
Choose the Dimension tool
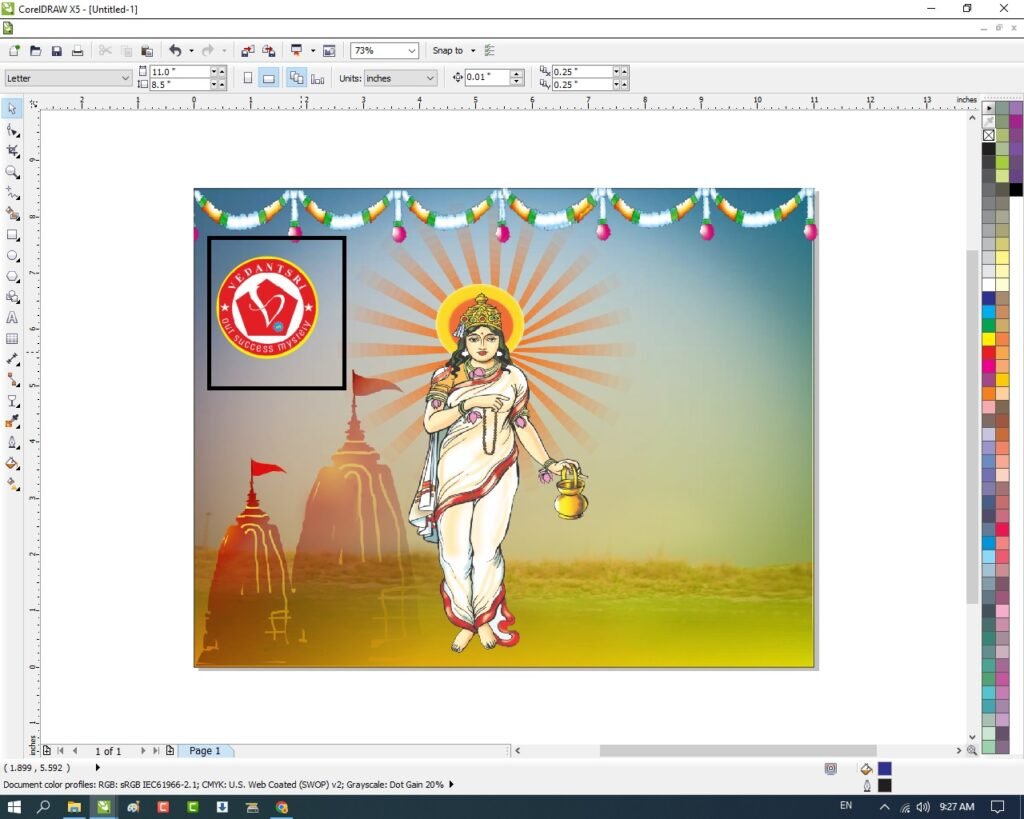(12, 359)
